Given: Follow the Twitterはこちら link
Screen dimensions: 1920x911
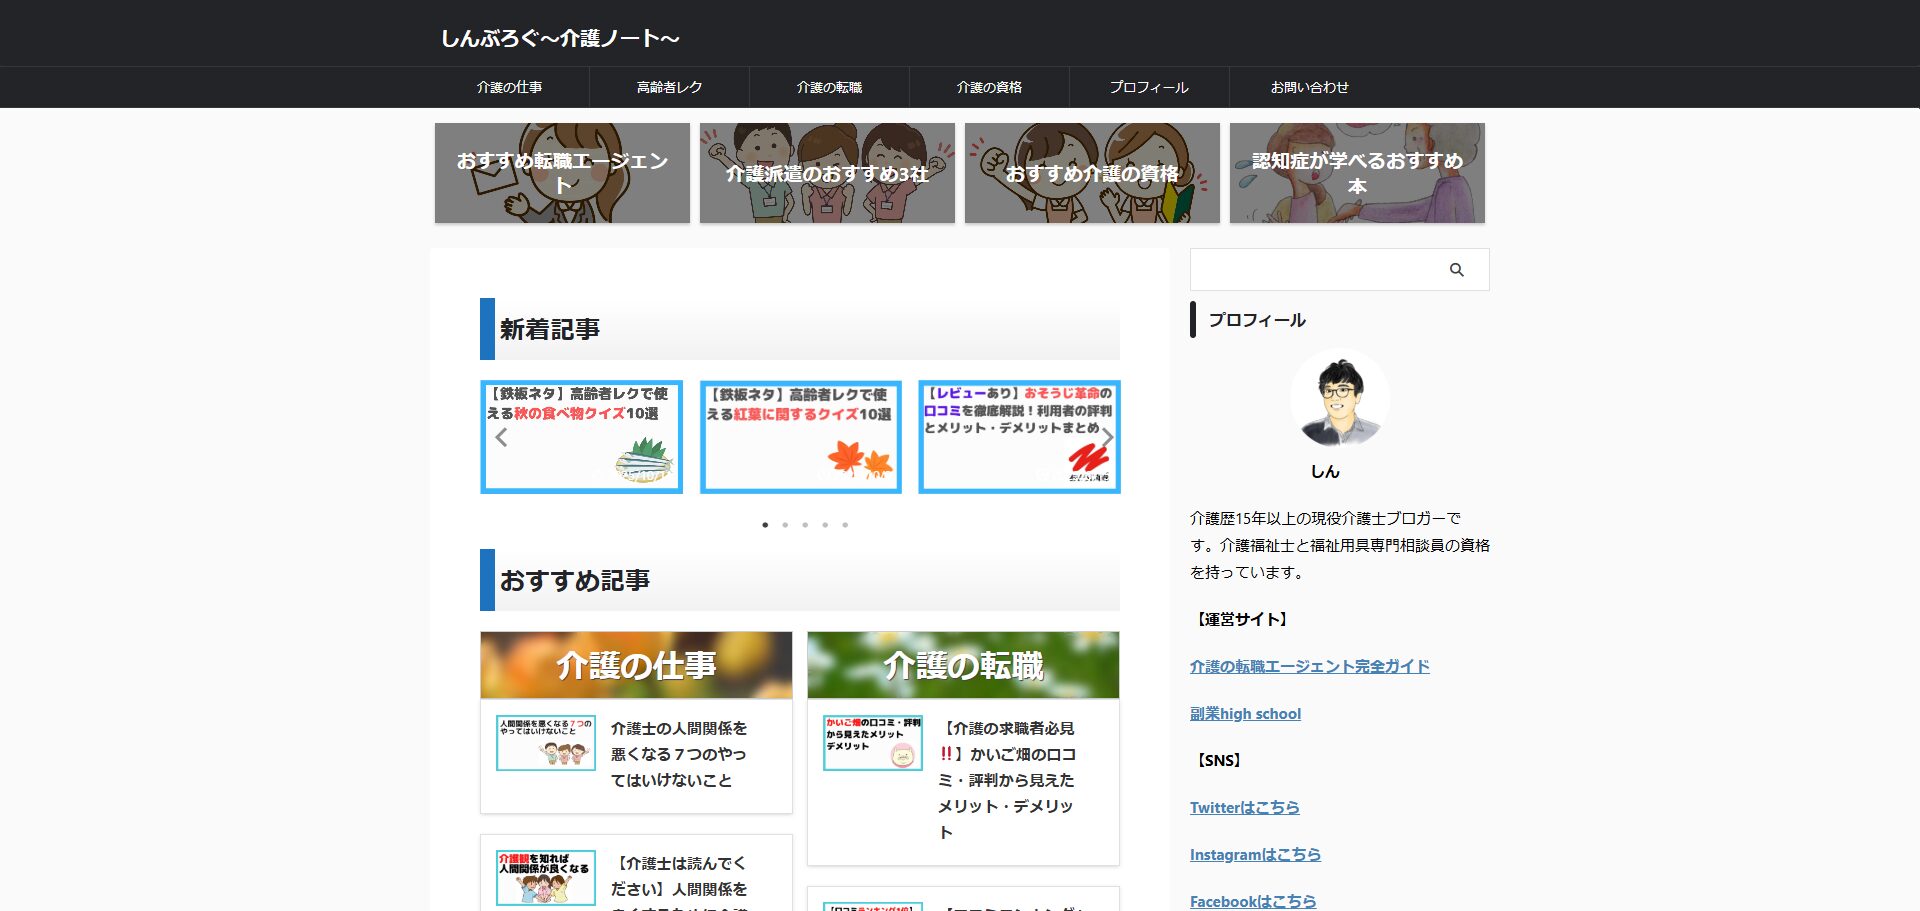Looking at the screenshot, I should (1244, 808).
